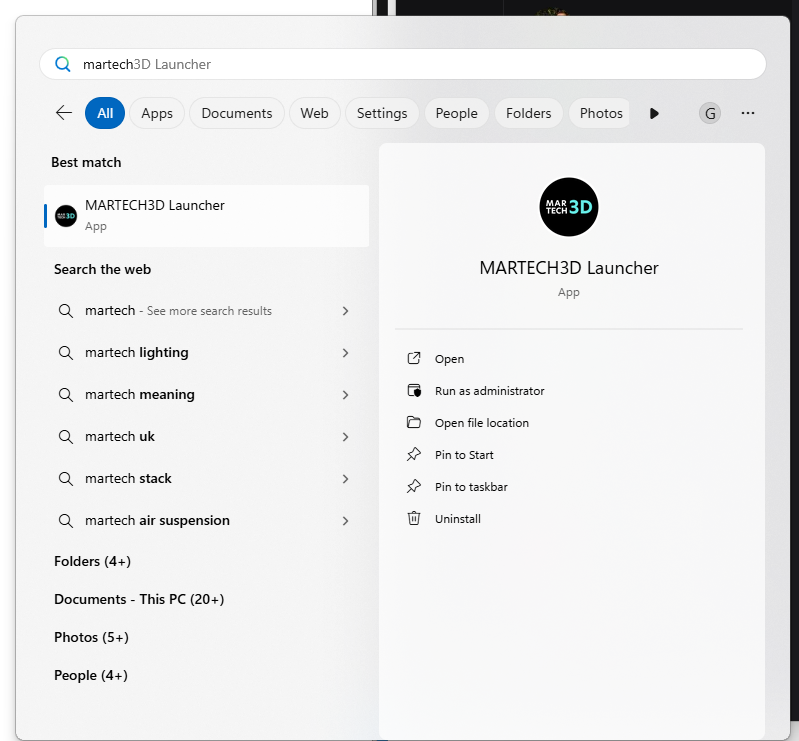Switch to the People filter tab
Screen dimensions: 799x741
tap(457, 113)
